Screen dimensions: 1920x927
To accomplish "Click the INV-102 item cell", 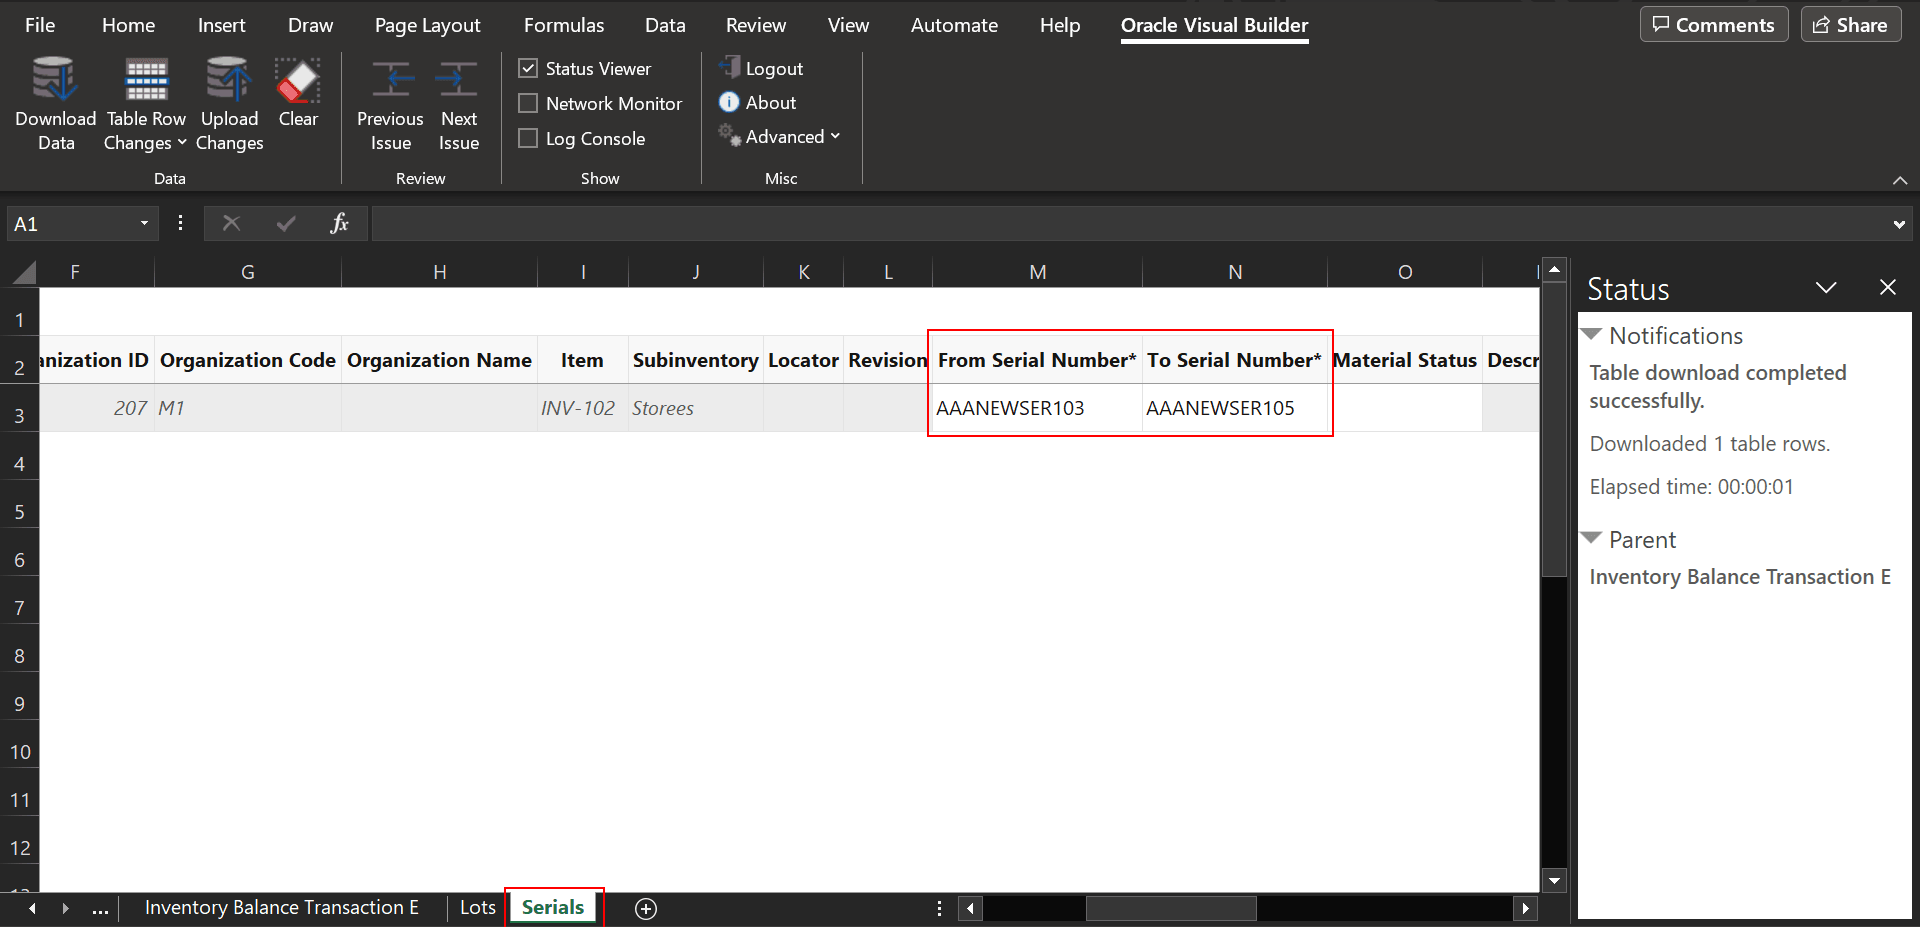I will coord(583,408).
